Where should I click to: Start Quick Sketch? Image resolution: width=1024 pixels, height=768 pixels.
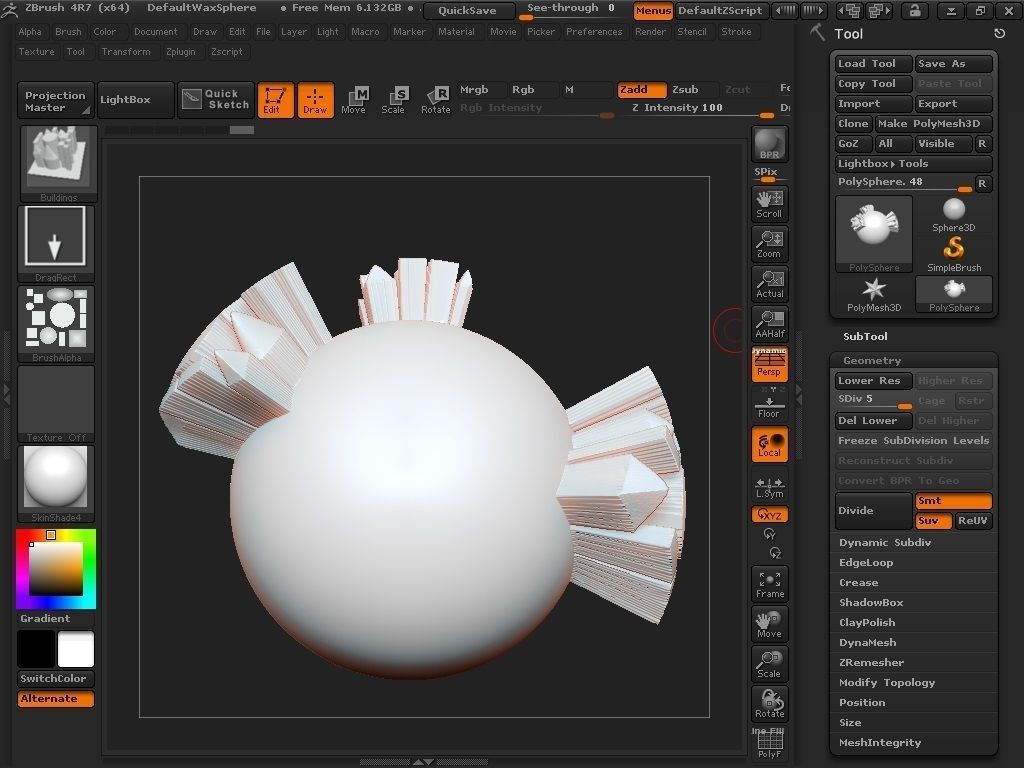coord(216,100)
